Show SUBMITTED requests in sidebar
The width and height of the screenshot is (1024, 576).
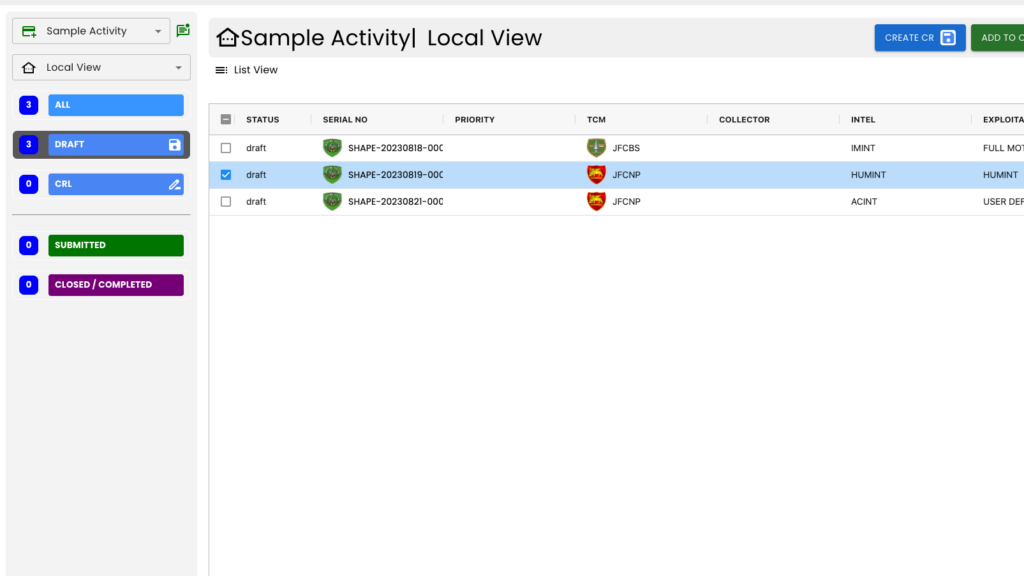(116, 245)
